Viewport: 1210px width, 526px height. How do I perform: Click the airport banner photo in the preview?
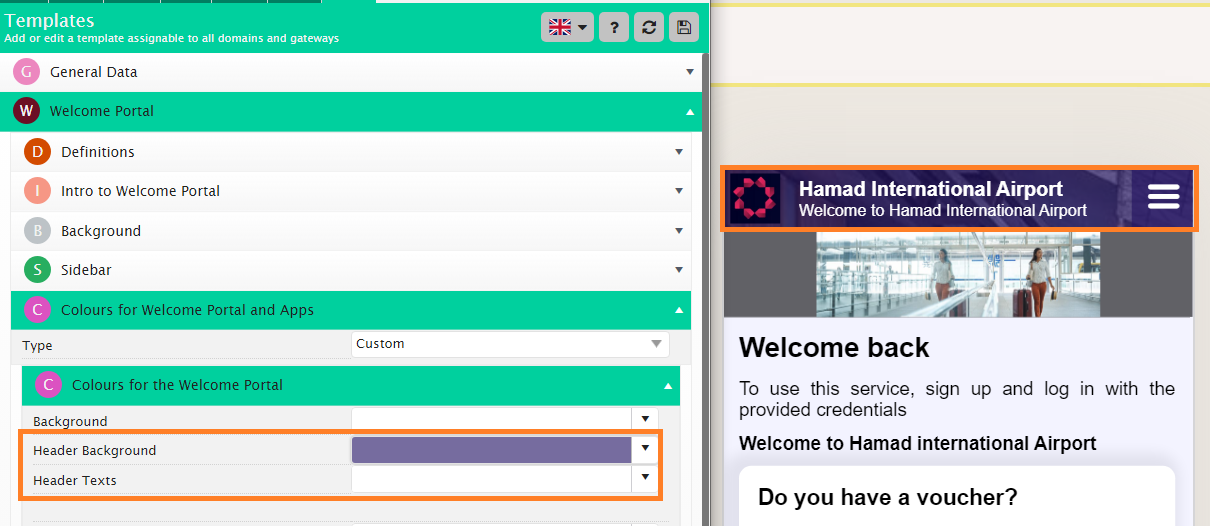point(958,275)
